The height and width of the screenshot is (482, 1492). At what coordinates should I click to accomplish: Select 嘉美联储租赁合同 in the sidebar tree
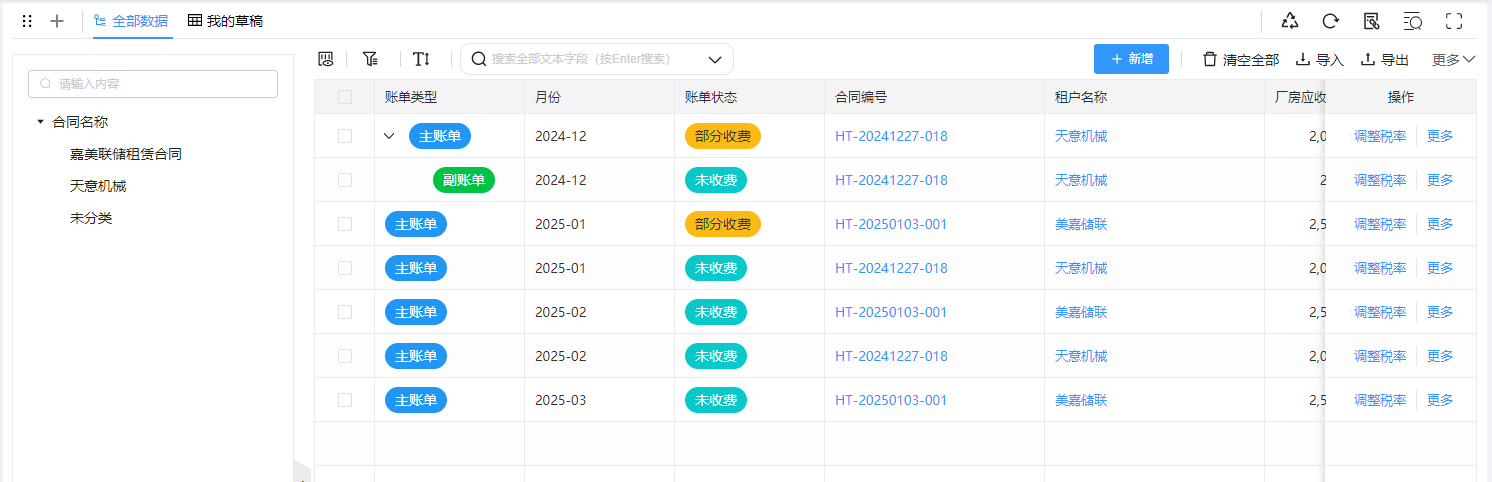point(126,154)
